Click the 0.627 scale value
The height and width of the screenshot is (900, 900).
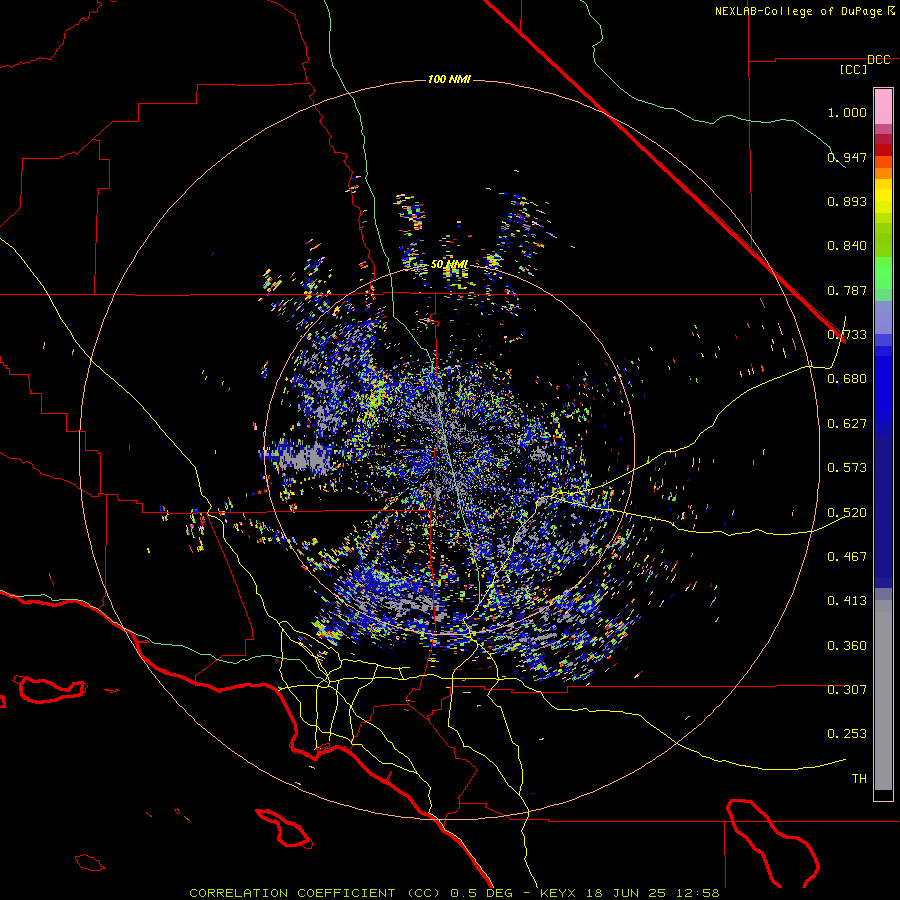[847, 424]
